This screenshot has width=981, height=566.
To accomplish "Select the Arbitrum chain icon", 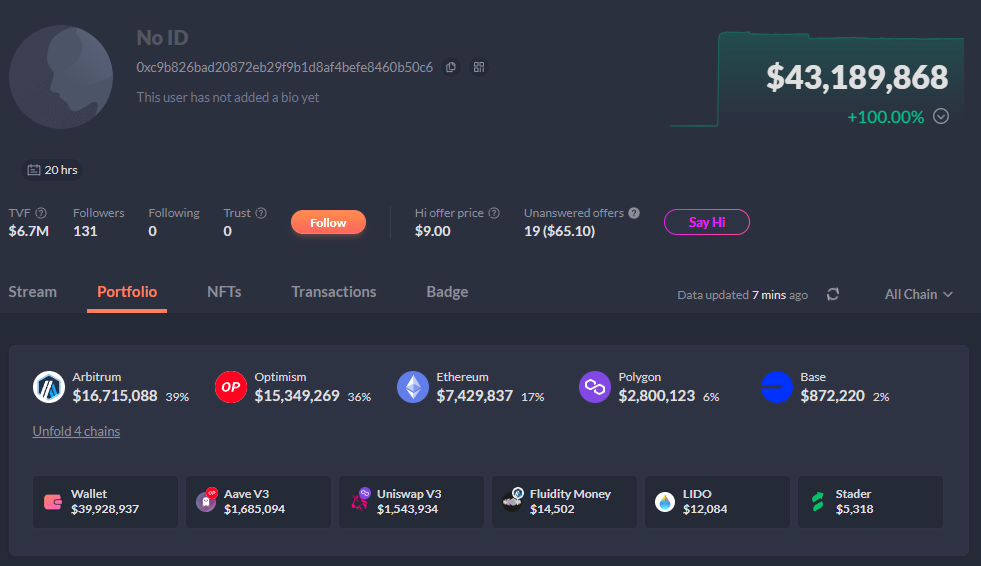I will [x=48, y=387].
